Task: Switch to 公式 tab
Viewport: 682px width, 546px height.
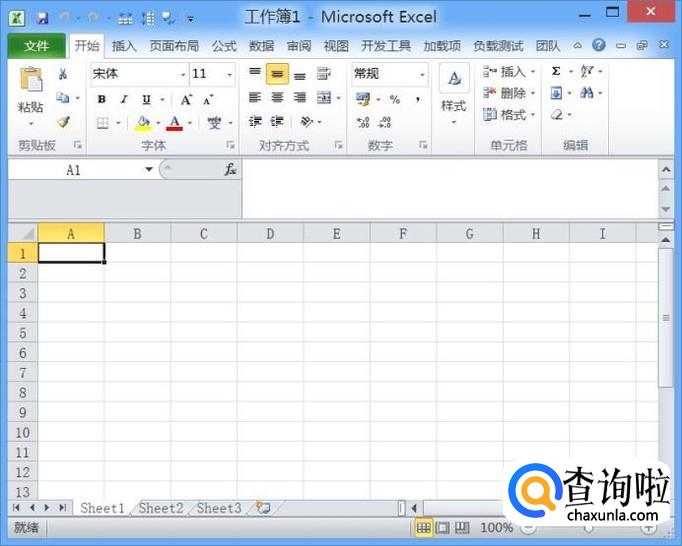Action: (224, 46)
